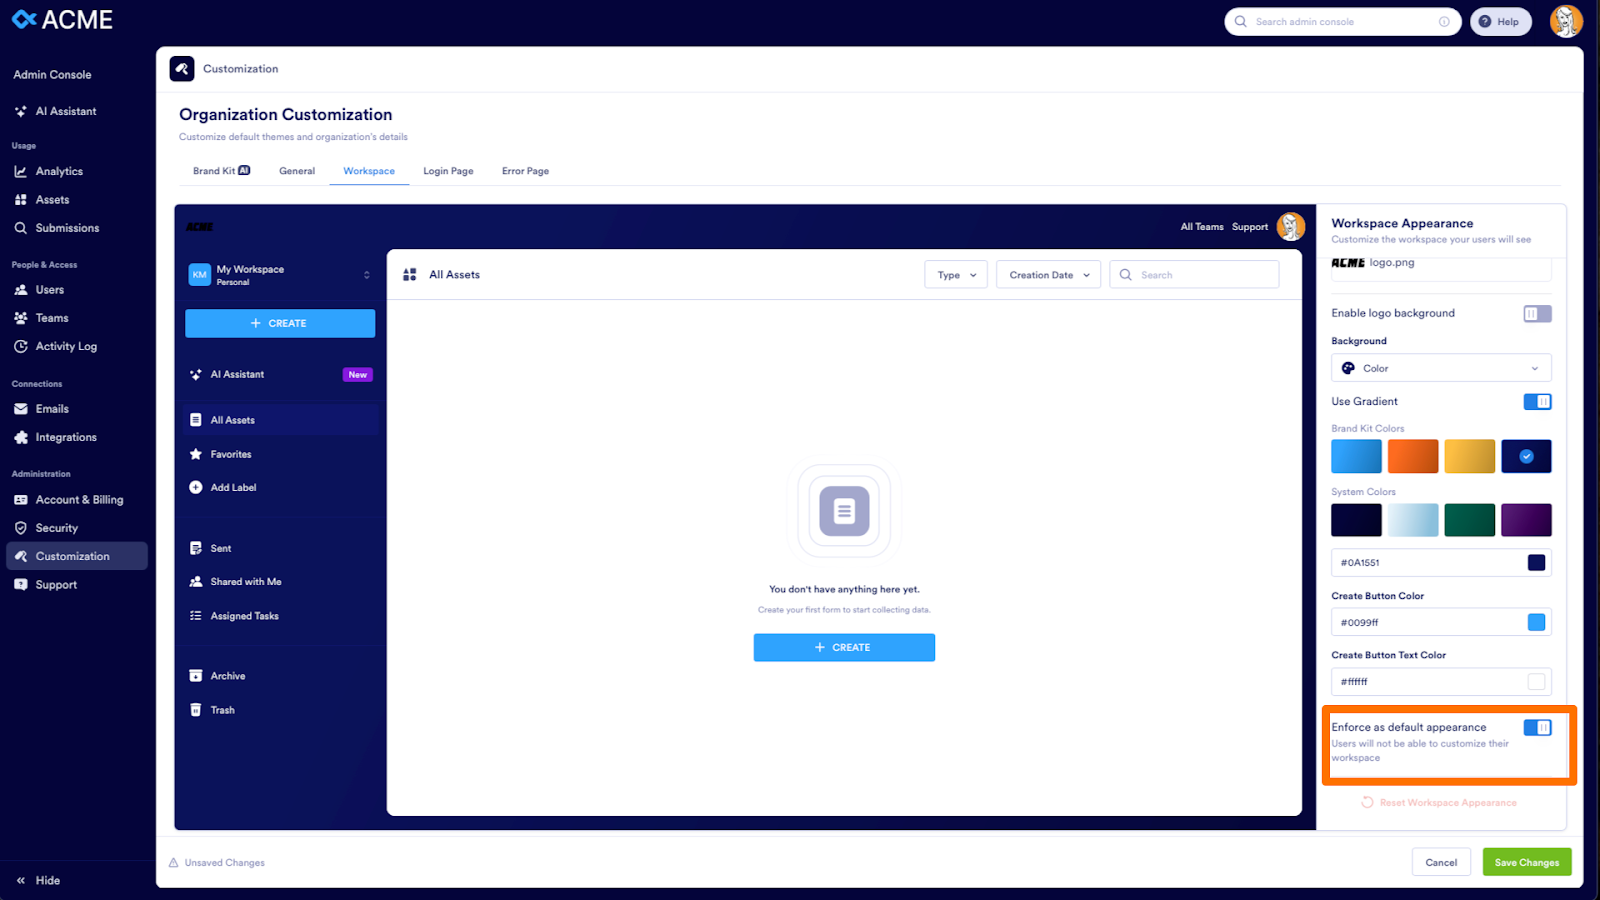Image resolution: width=1600 pixels, height=900 pixels.
Task: Select Analytics in the Usage section
Action: [x=59, y=171]
